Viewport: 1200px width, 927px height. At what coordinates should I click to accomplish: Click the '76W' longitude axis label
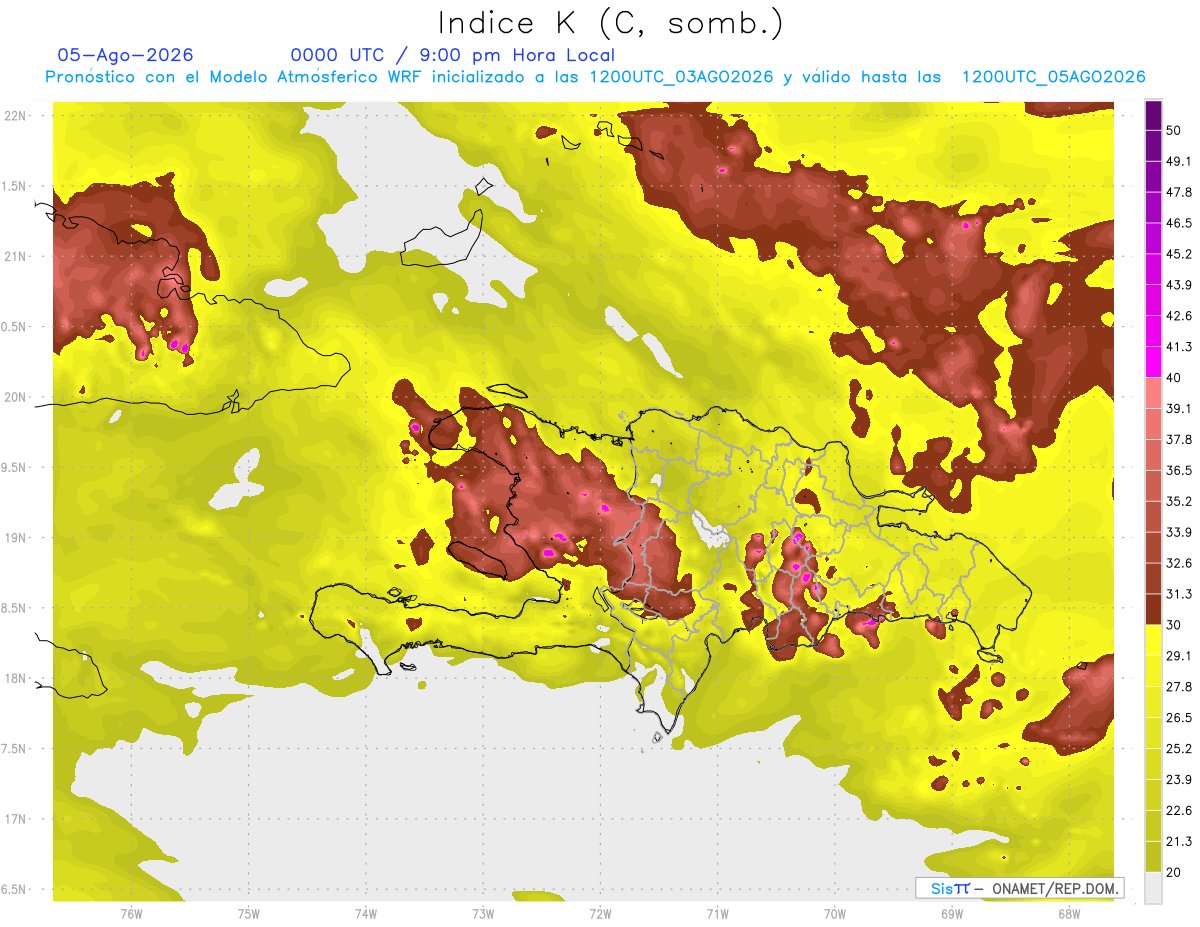pos(131,914)
